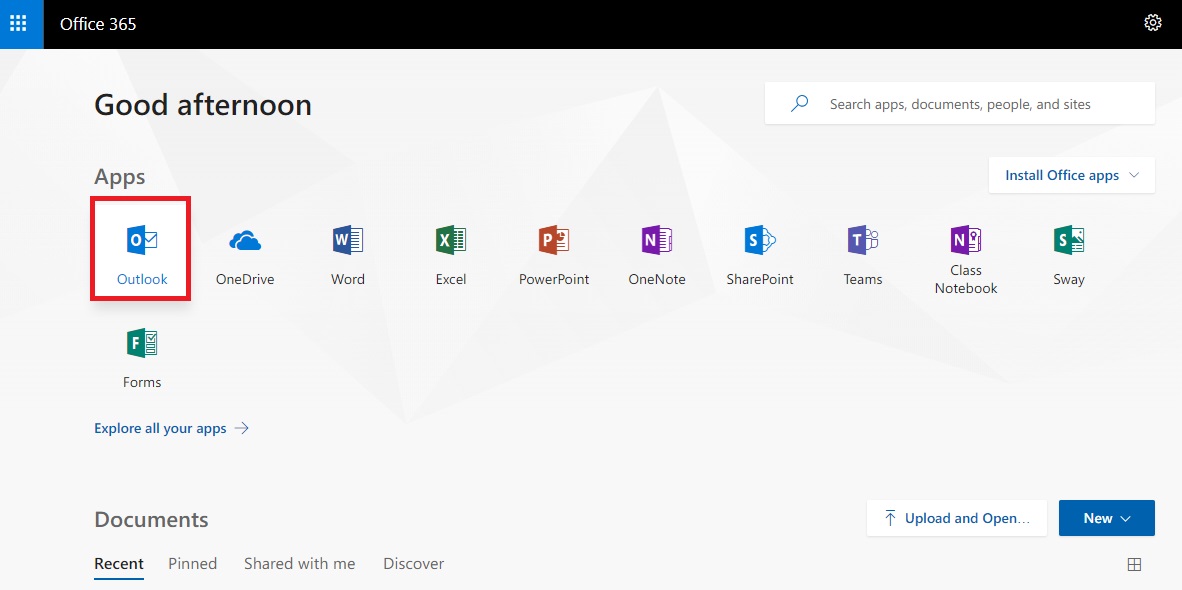1182x590 pixels.
Task: Expand the Install Office apps dropdown
Action: click(x=1072, y=176)
